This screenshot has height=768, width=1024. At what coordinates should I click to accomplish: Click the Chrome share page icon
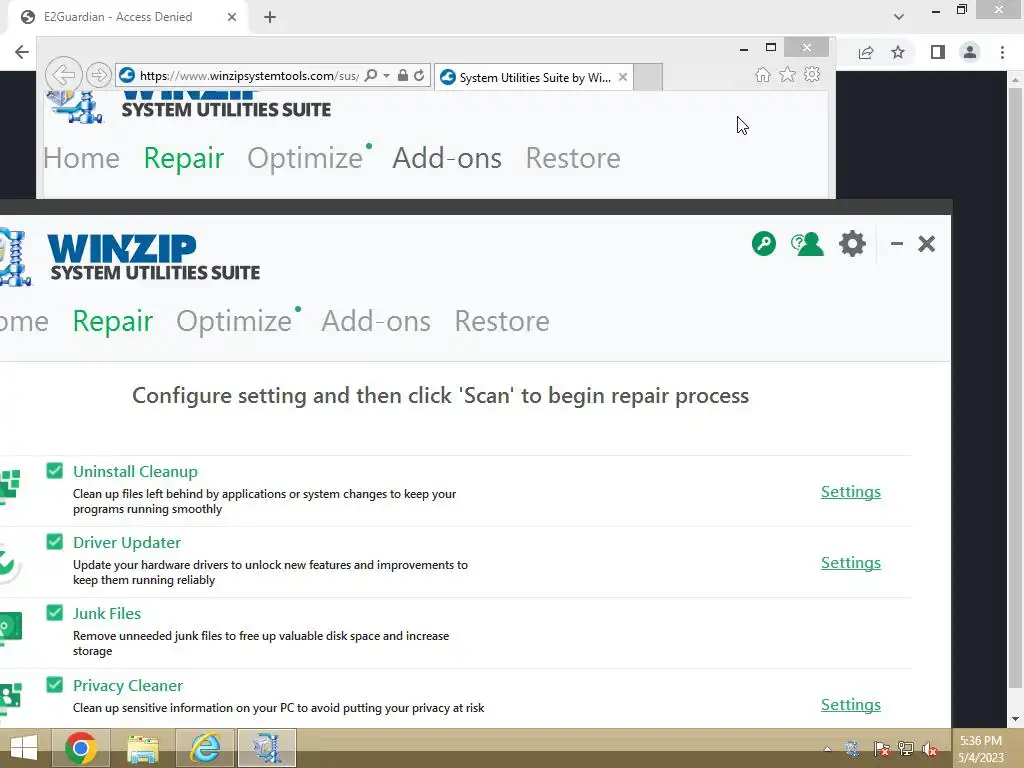tap(866, 52)
